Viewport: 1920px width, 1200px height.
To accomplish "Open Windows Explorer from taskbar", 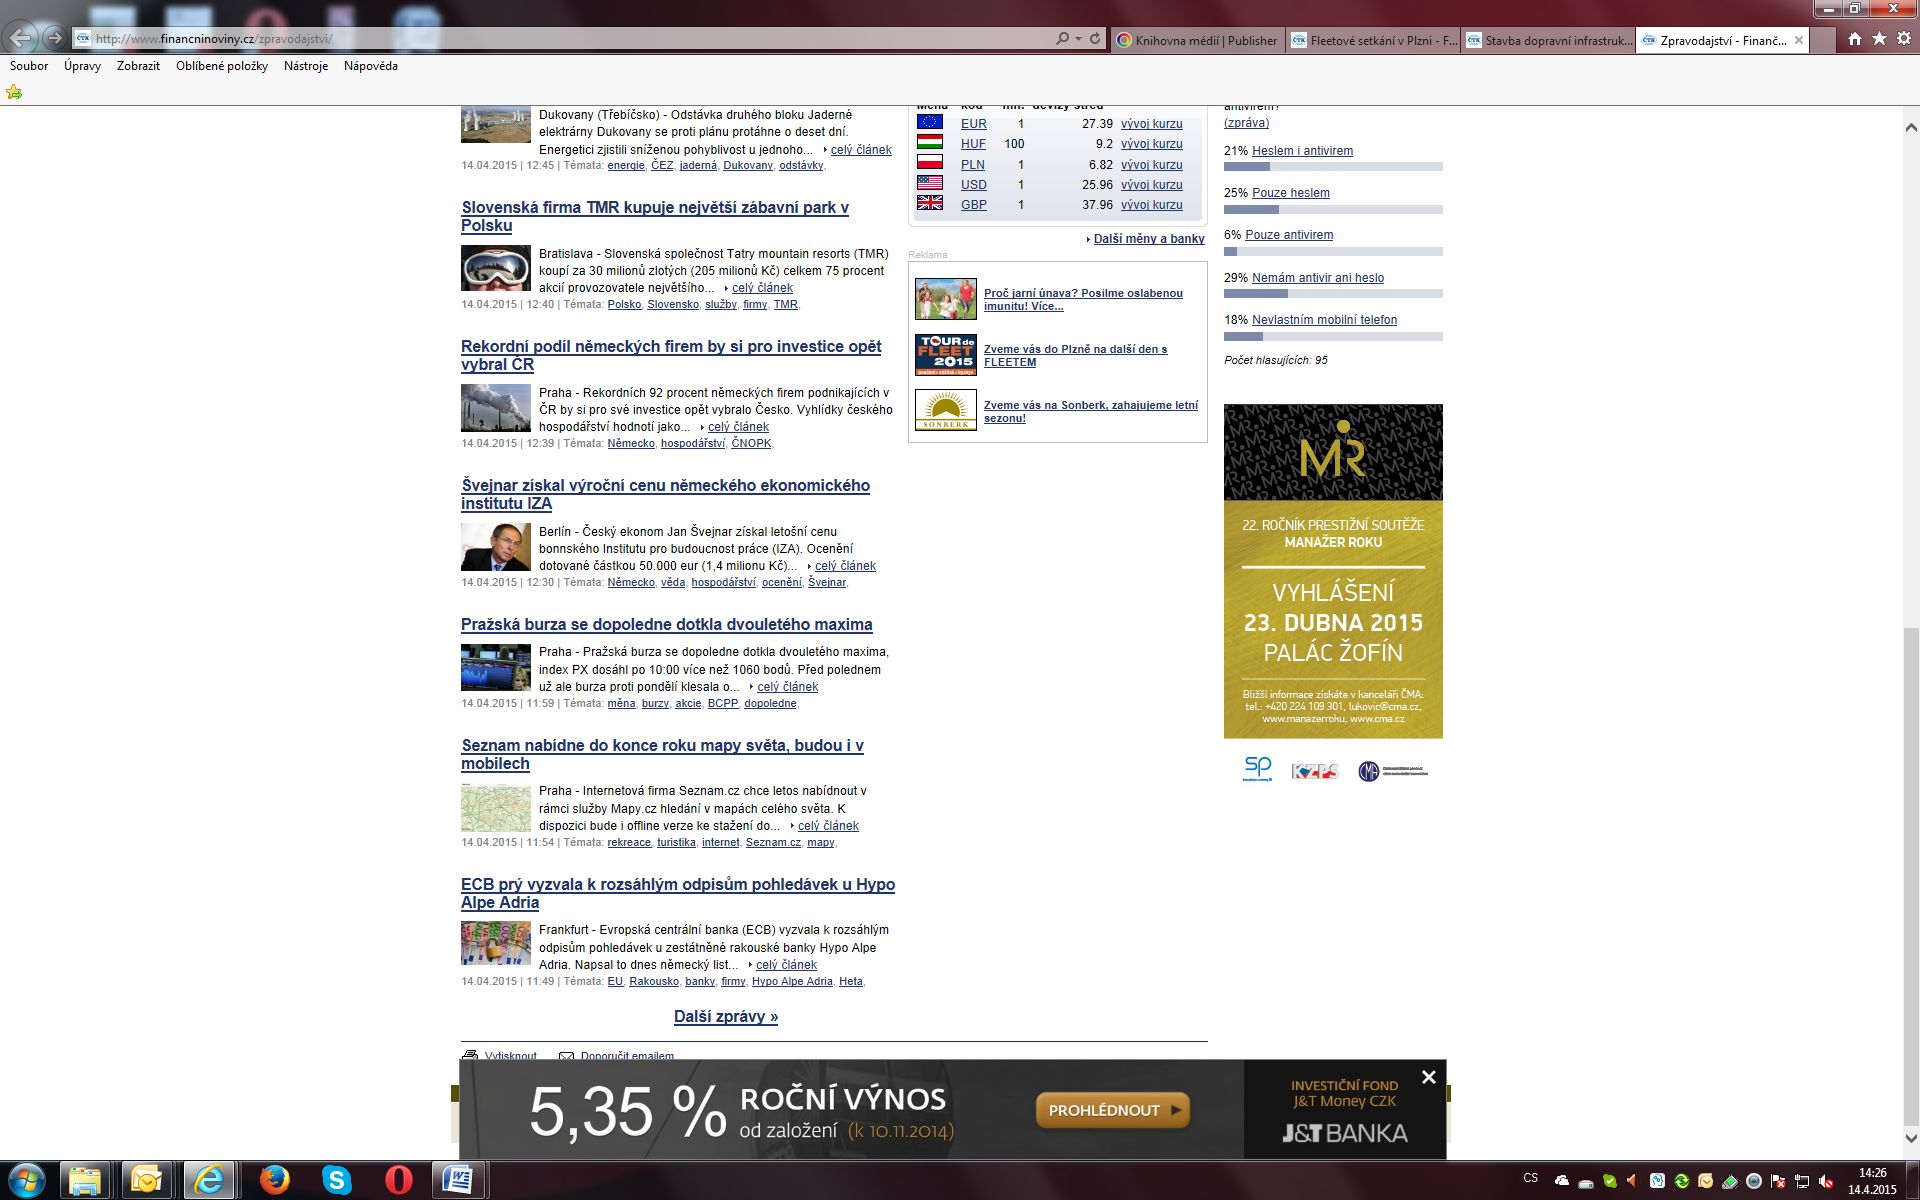I will pos(86,1181).
